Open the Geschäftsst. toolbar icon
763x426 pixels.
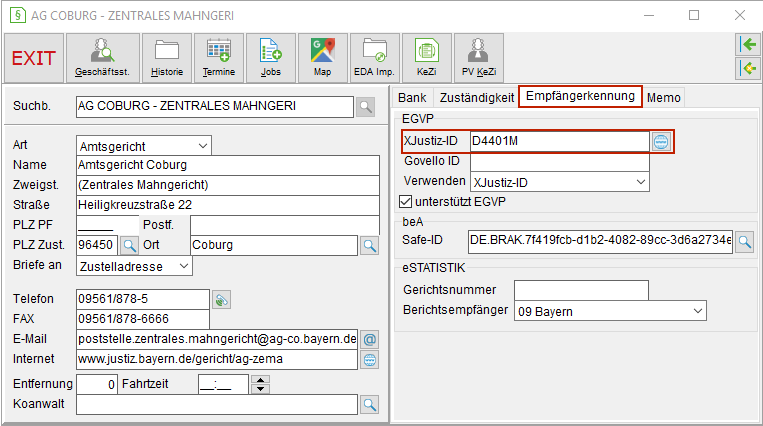pos(103,58)
